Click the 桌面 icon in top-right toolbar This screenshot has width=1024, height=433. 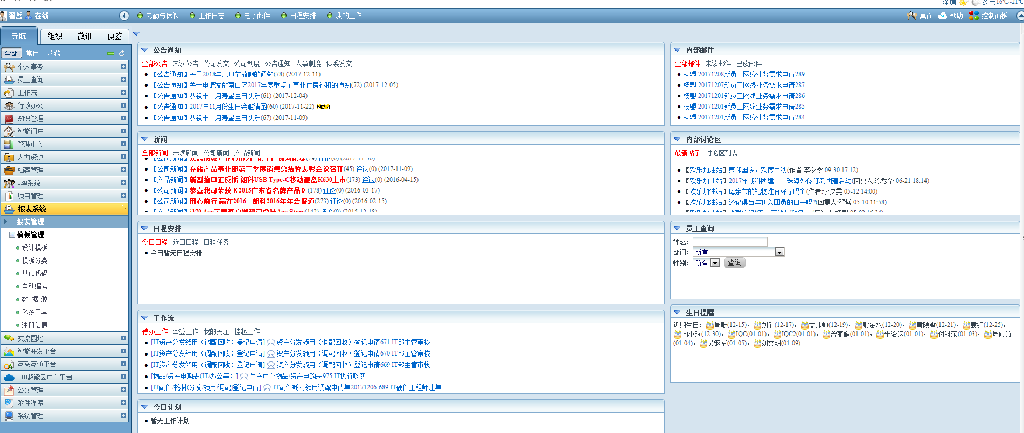tap(912, 16)
